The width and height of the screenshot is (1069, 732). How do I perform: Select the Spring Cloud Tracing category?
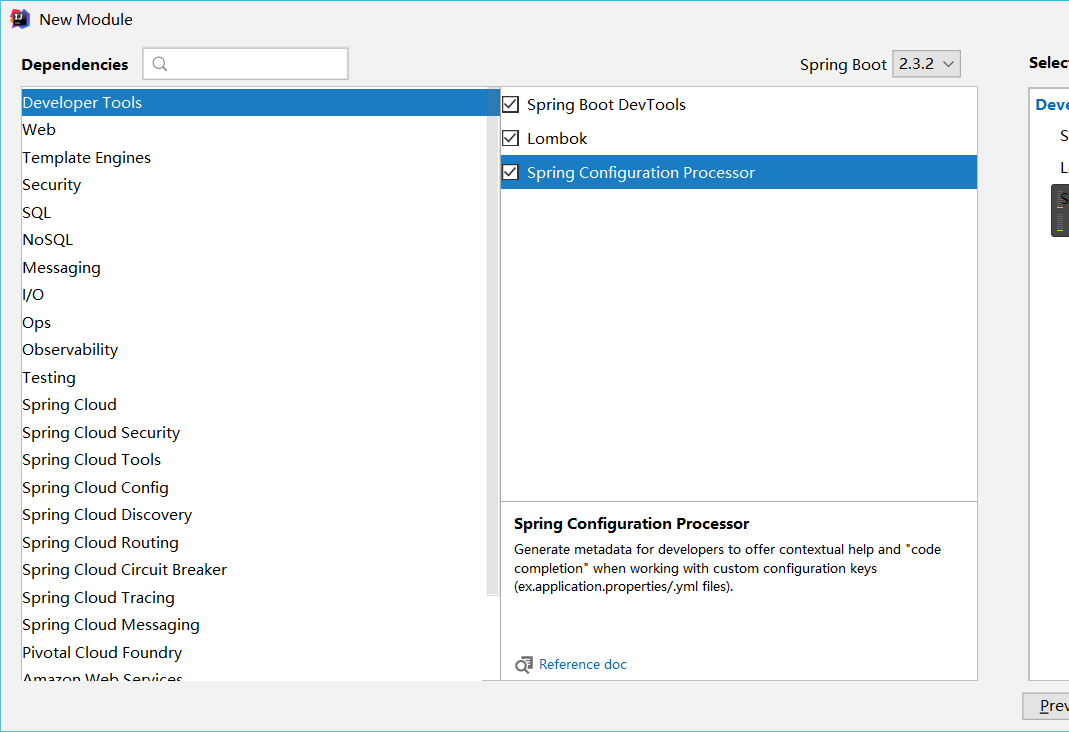(254, 598)
